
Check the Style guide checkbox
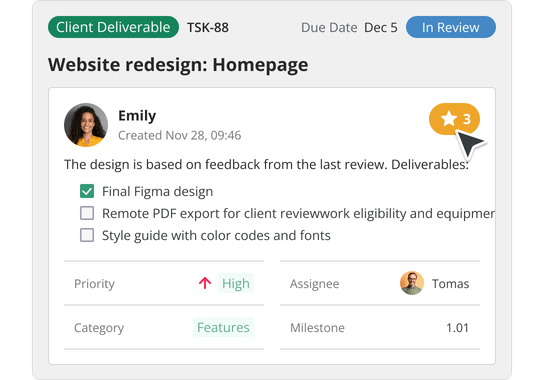(x=87, y=235)
